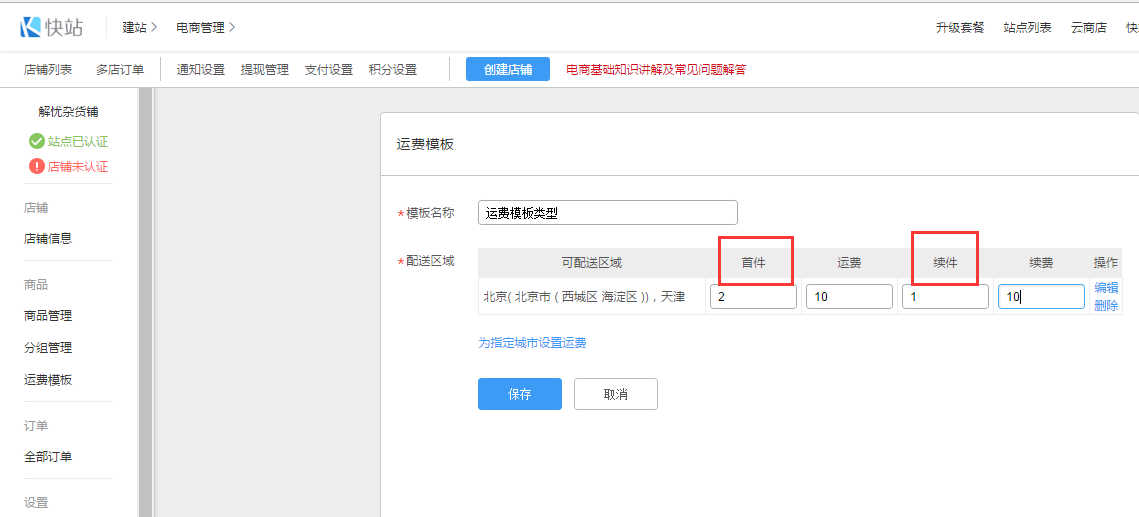
Task: Open the red 电商基础知识讲解 help link
Action: click(656, 70)
